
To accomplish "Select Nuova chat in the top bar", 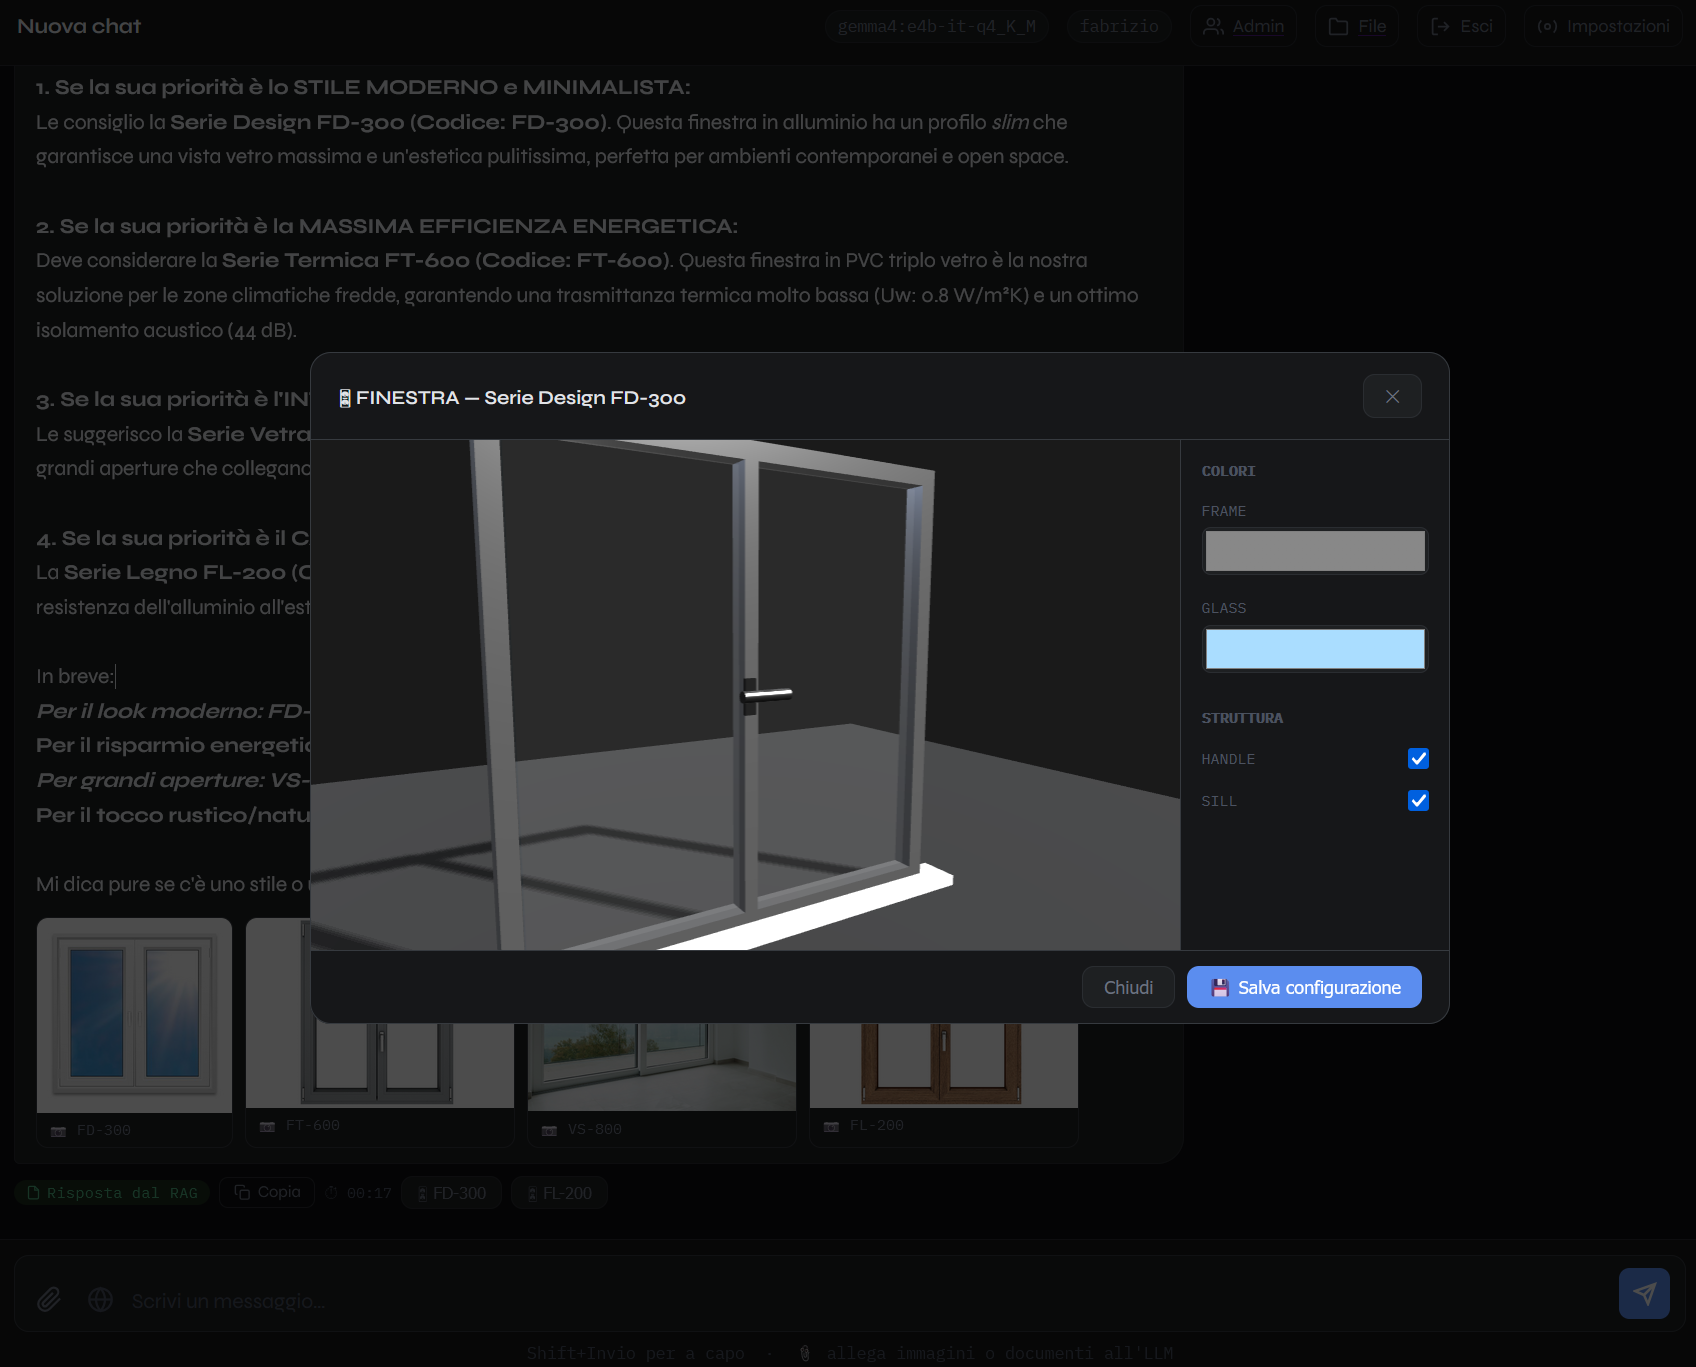I will pos(78,26).
